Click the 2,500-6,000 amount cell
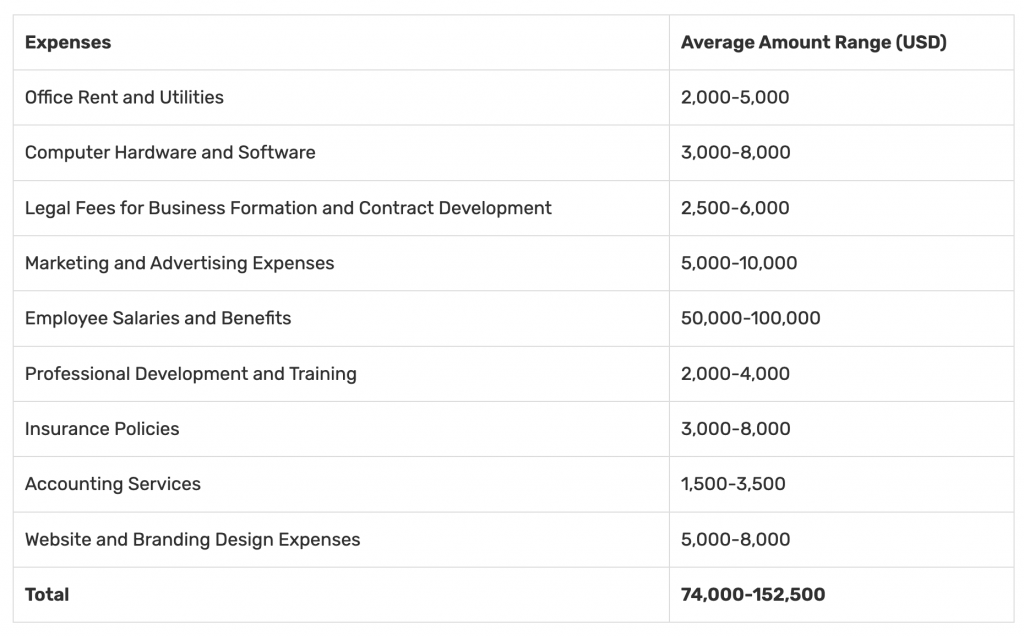The height and width of the screenshot is (636, 1024). click(x=735, y=208)
